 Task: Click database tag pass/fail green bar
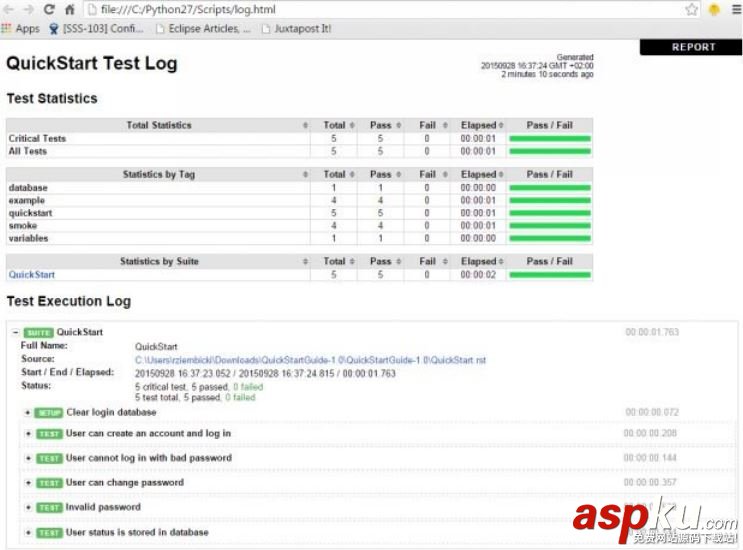pyautogui.click(x=550, y=188)
